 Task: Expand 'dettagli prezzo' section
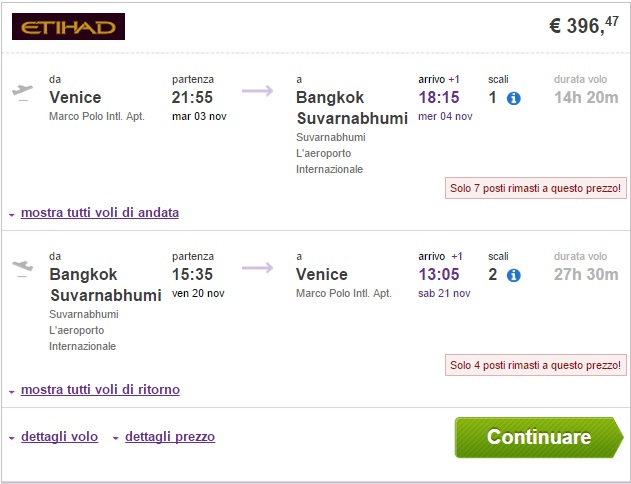click(x=169, y=437)
